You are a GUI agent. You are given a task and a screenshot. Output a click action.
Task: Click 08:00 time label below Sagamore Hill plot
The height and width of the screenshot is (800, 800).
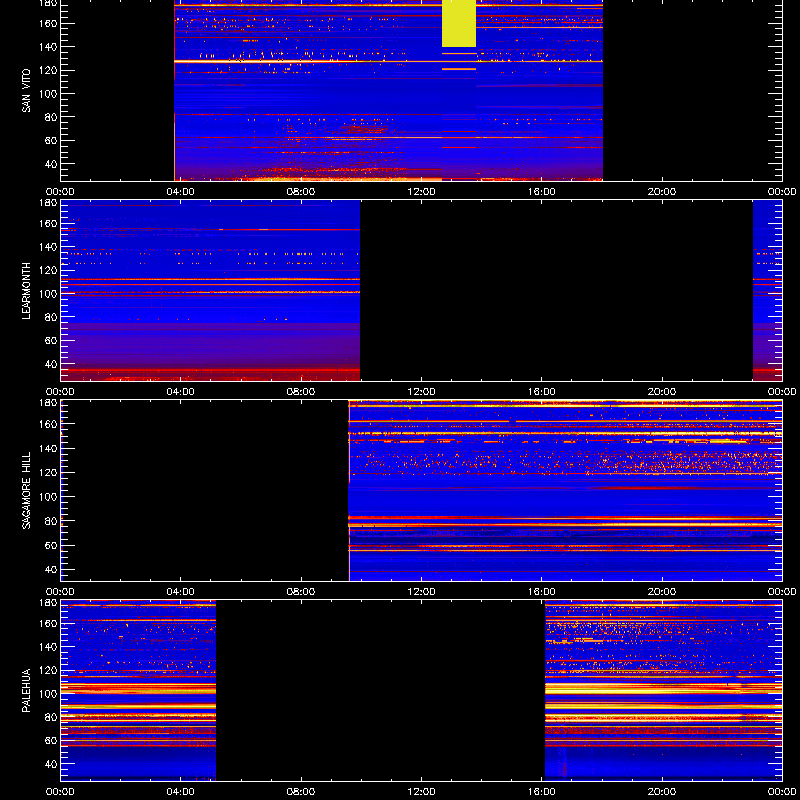[x=301, y=592]
